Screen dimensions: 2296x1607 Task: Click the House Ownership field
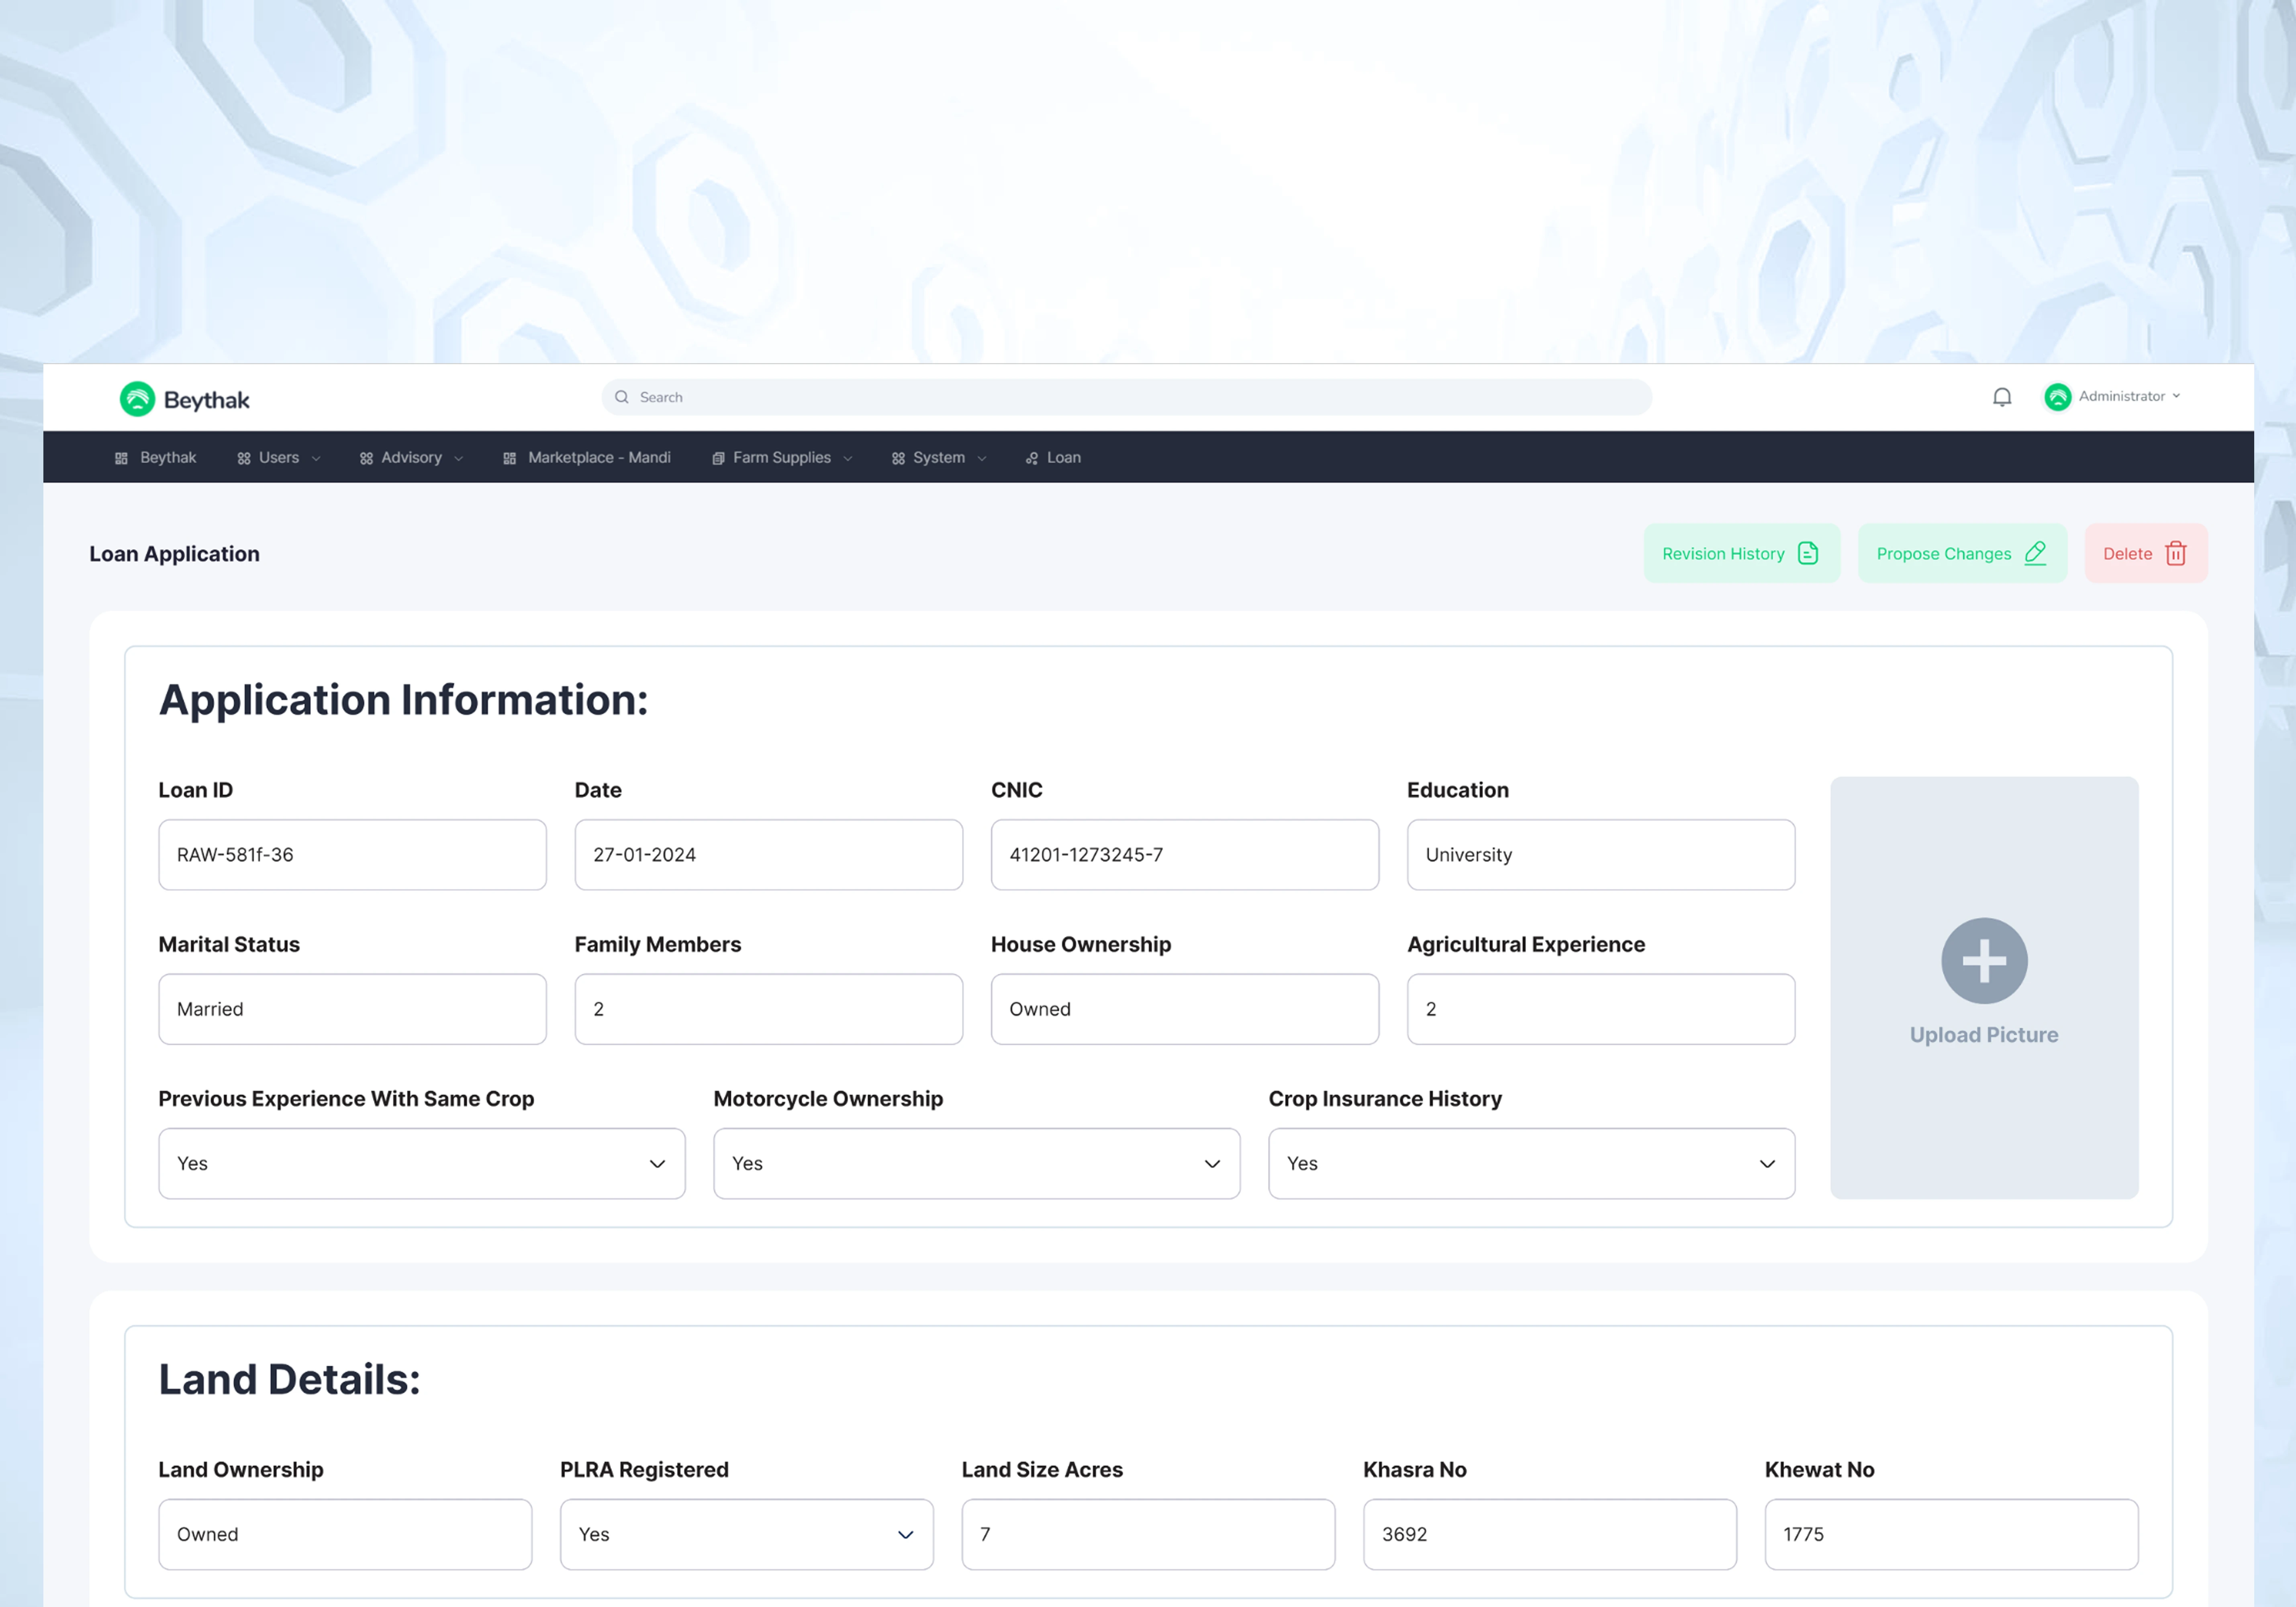(1184, 1009)
